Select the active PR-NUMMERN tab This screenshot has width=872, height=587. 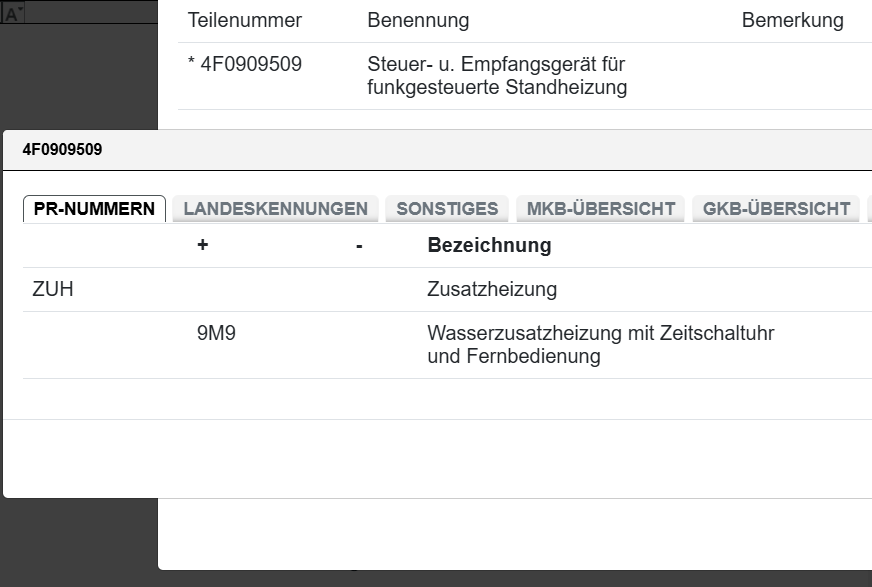coord(94,208)
